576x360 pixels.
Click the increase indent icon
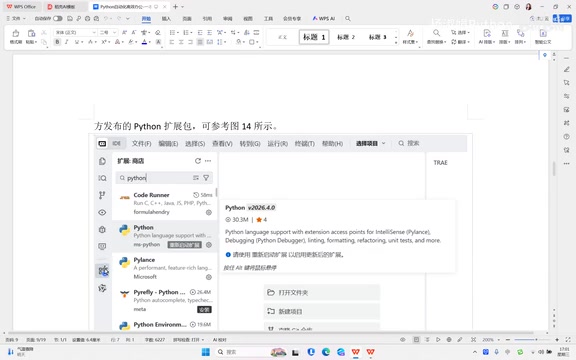tap(209, 32)
